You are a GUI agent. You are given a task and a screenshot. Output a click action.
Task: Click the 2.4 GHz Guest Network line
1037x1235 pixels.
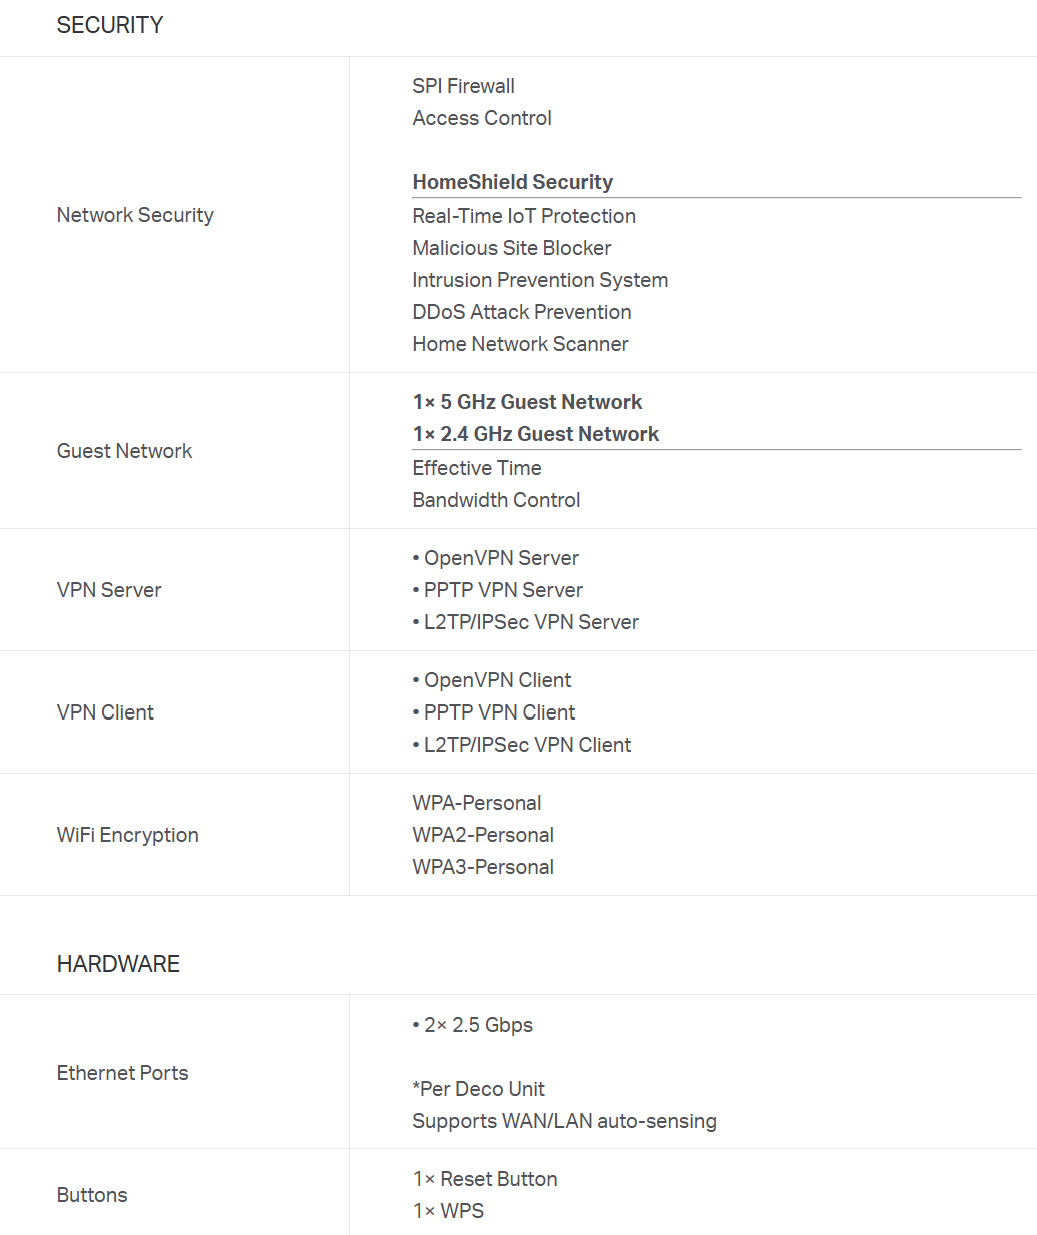[x=536, y=434]
